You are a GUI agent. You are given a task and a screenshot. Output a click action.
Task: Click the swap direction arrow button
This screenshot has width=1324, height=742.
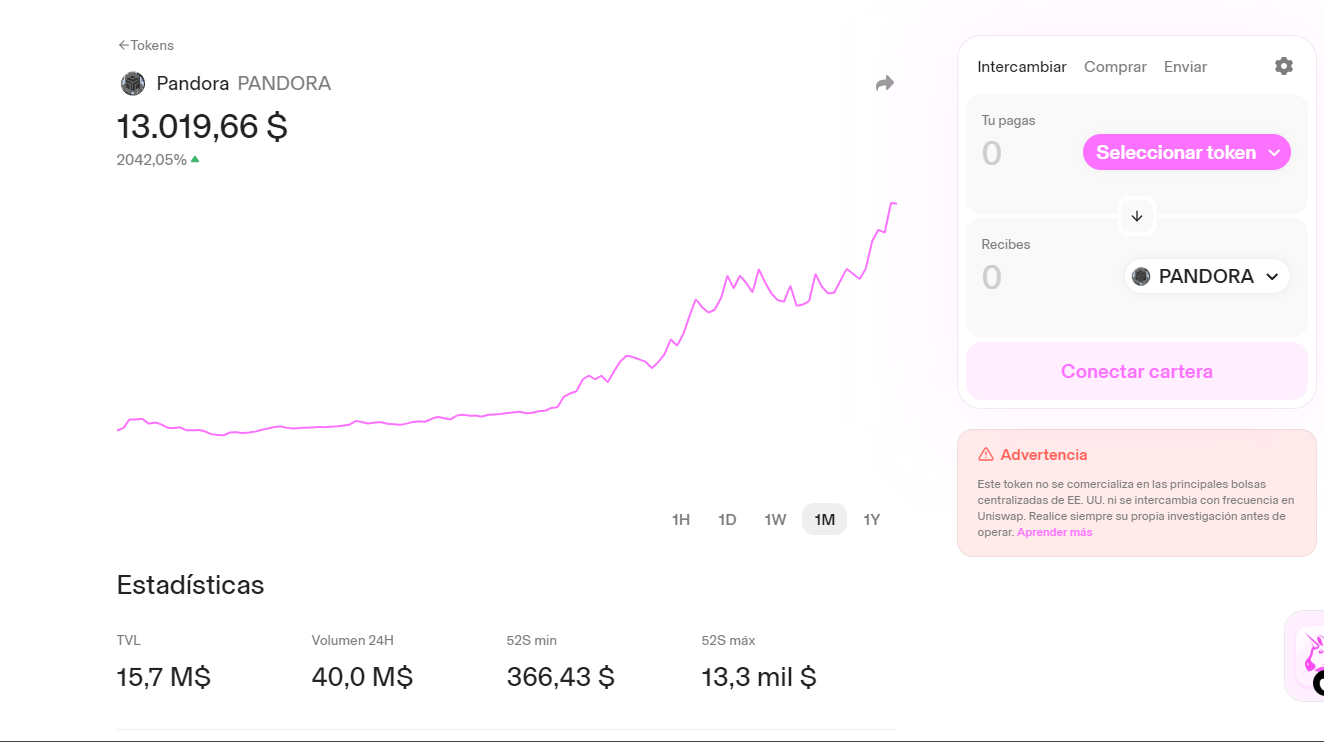tap(1137, 216)
